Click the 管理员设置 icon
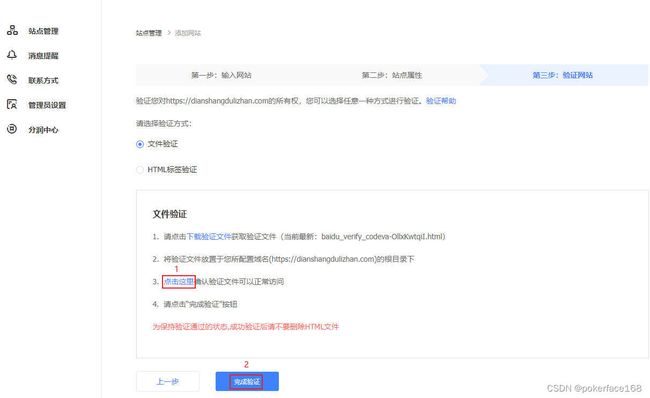The height and width of the screenshot is (398, 650). [x=12, y=104]
